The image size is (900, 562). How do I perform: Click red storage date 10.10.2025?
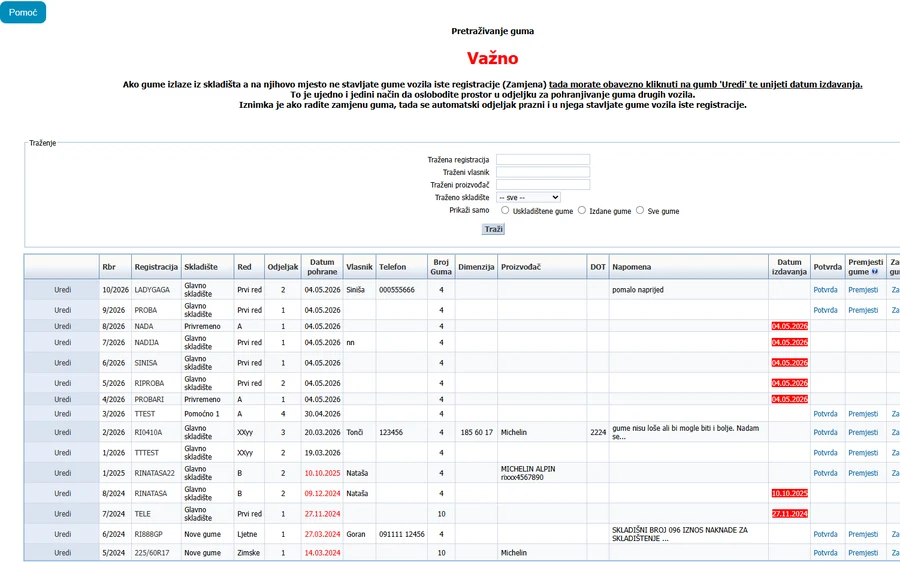[322, 473]
